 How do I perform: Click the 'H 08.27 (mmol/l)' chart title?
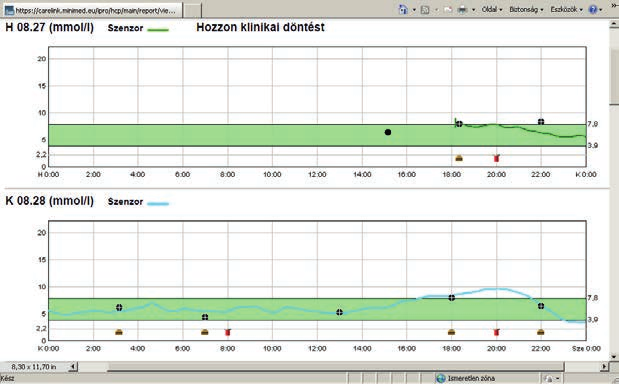click(x=50, y=27)
